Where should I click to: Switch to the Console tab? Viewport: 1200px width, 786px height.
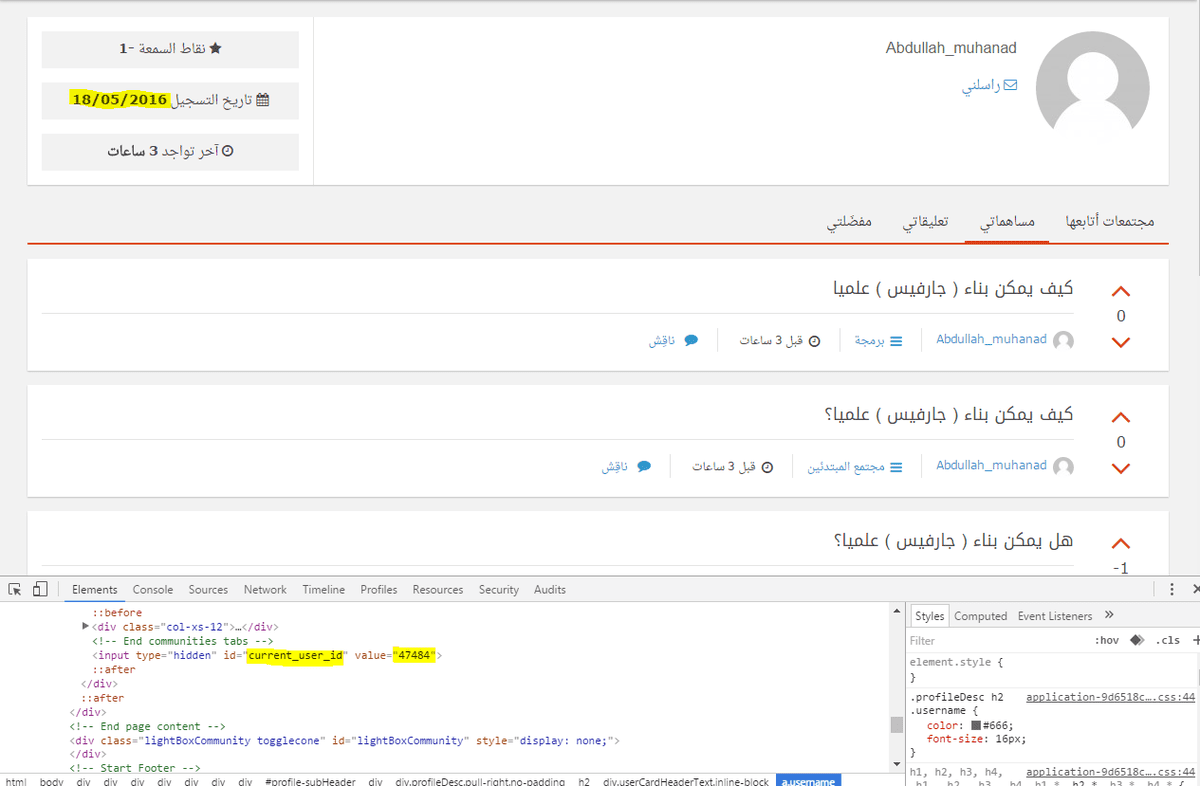pyautogui.click(x=153, y=590)
